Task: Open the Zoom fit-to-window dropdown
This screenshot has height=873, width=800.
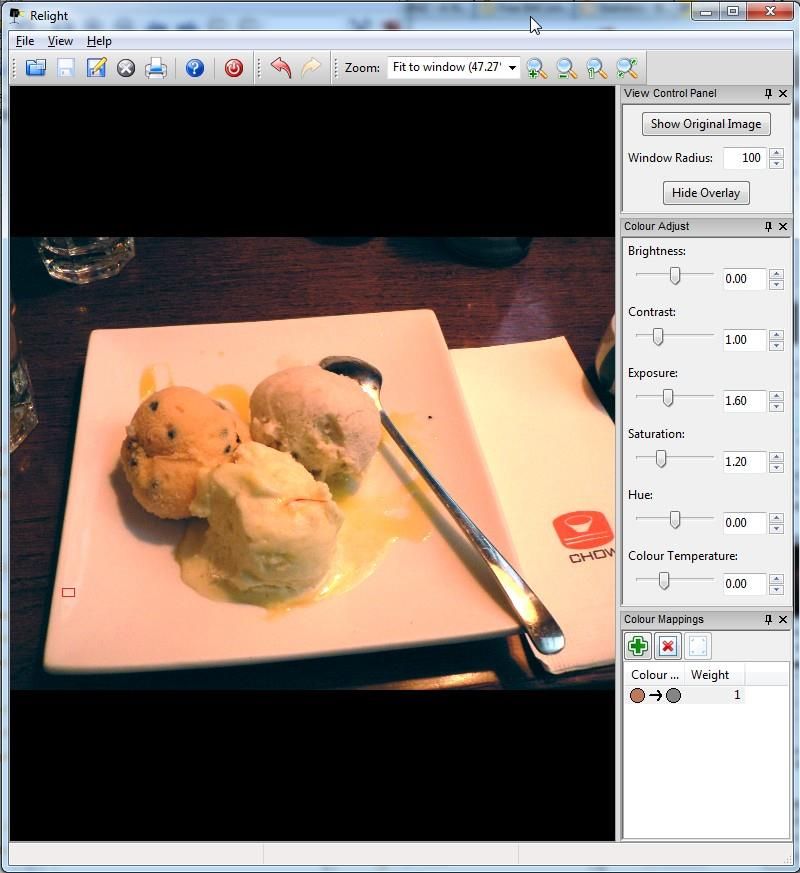Action: click(513, 68)
